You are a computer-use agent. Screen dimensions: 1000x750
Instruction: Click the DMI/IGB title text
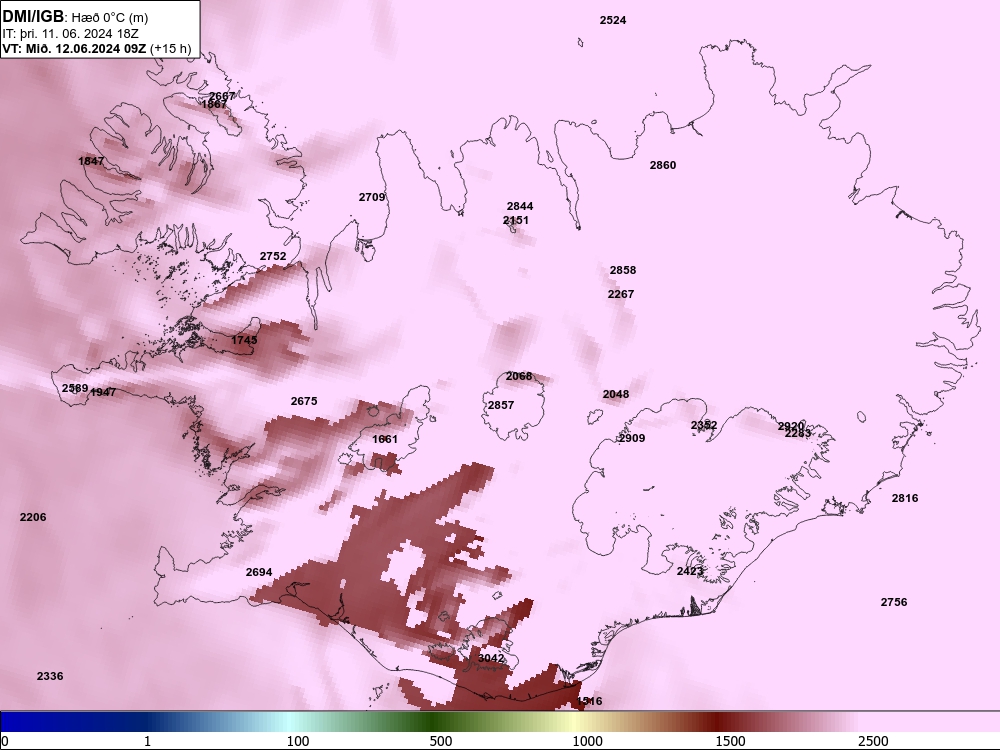pos(33,17)
